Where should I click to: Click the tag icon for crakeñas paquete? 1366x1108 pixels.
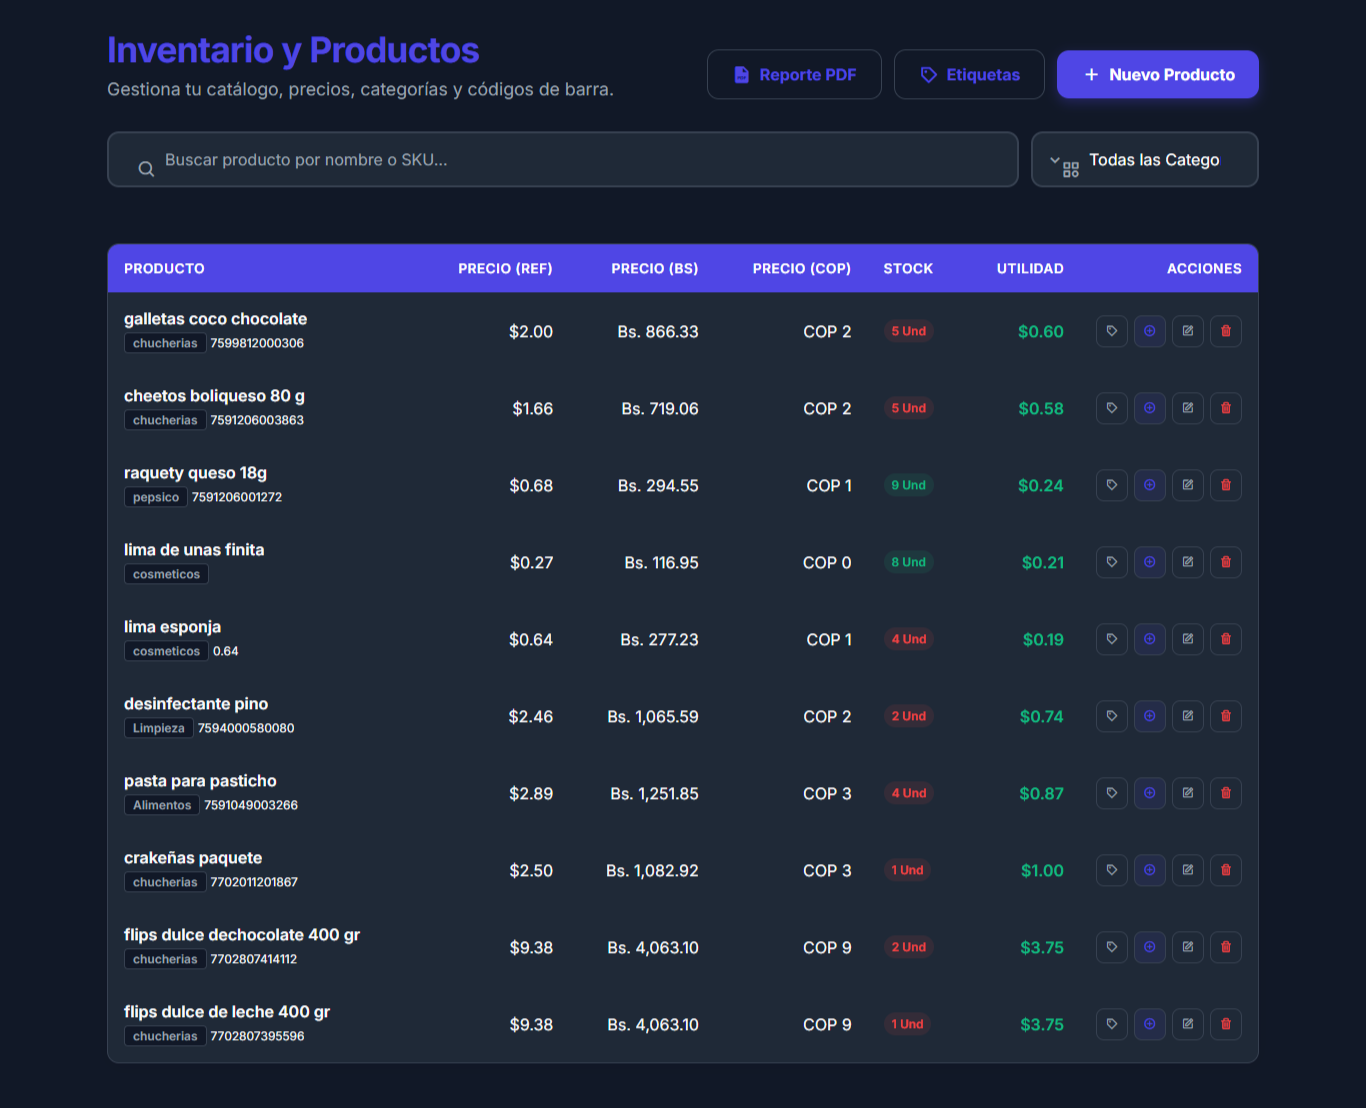(x=1111, y=870)
